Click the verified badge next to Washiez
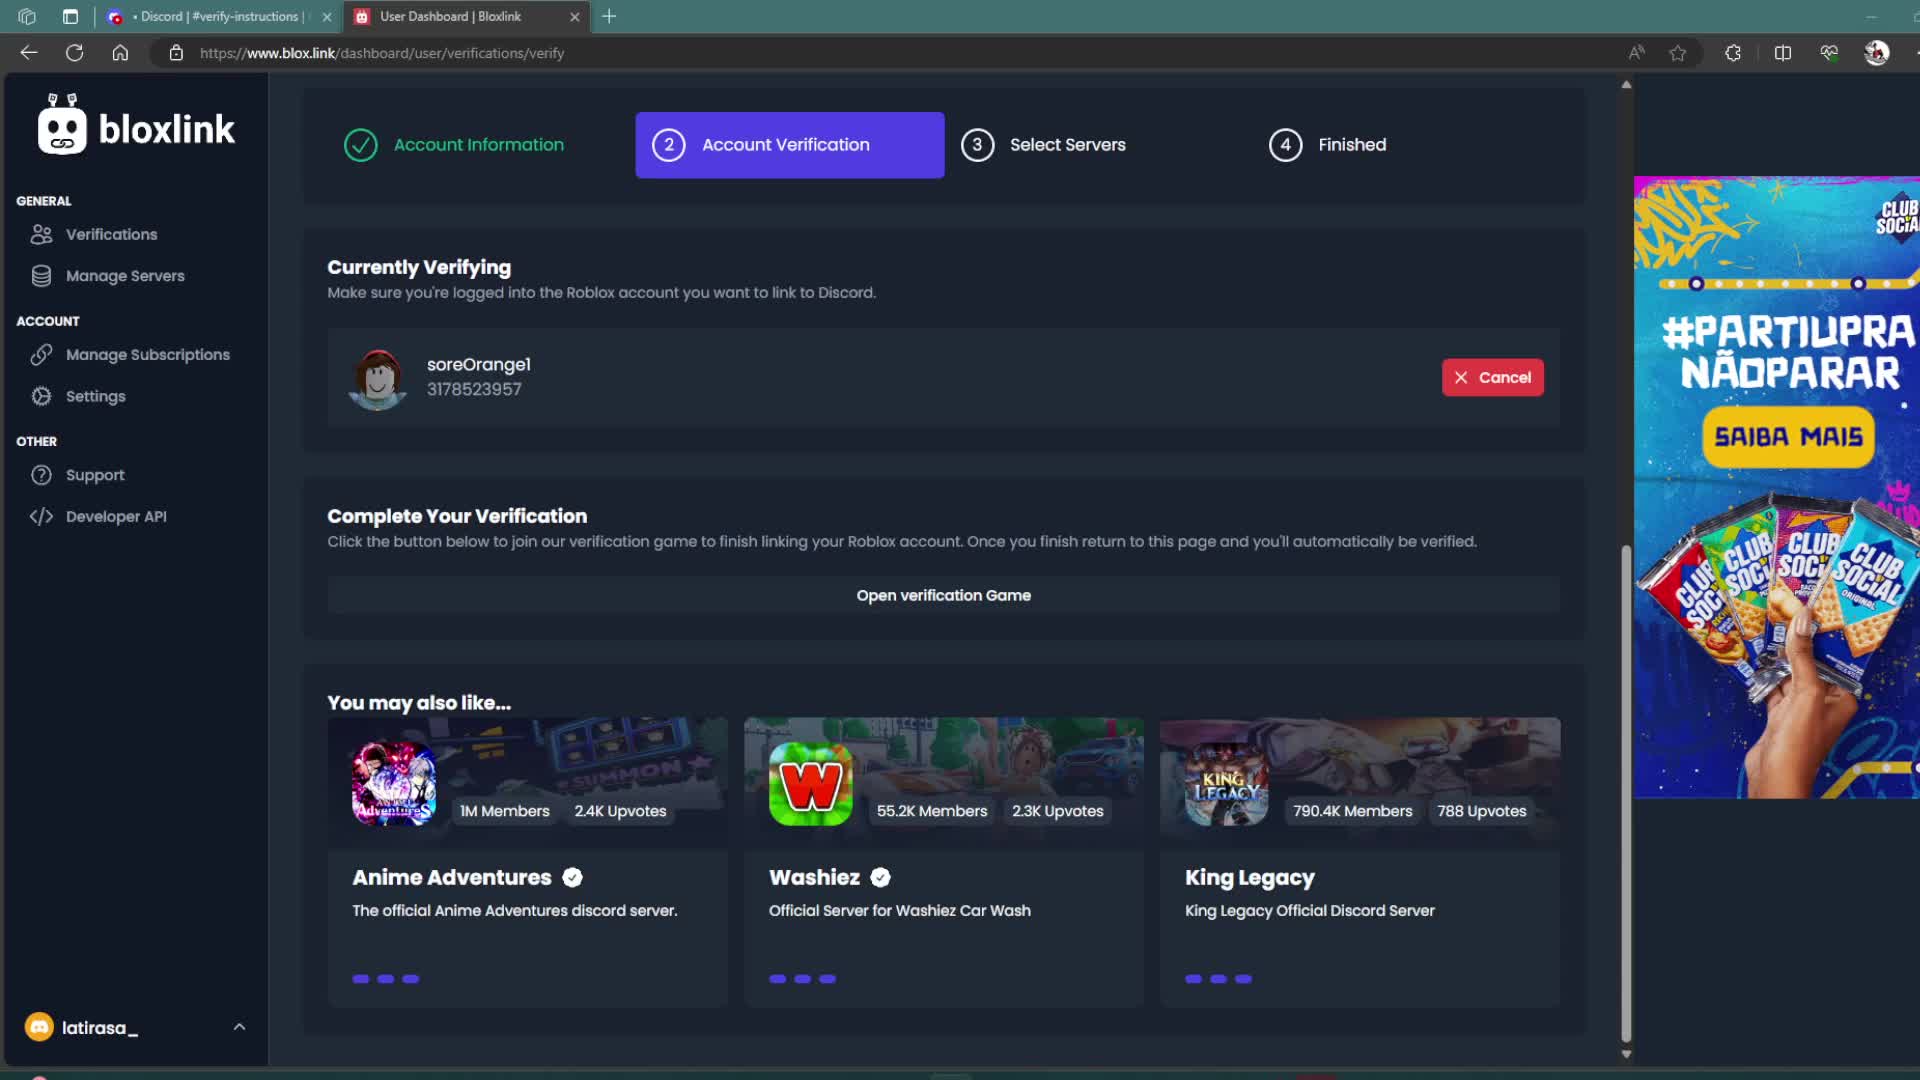This screenshot has width=1920, height=1080. pyautogui.click(x=880, y=877)
